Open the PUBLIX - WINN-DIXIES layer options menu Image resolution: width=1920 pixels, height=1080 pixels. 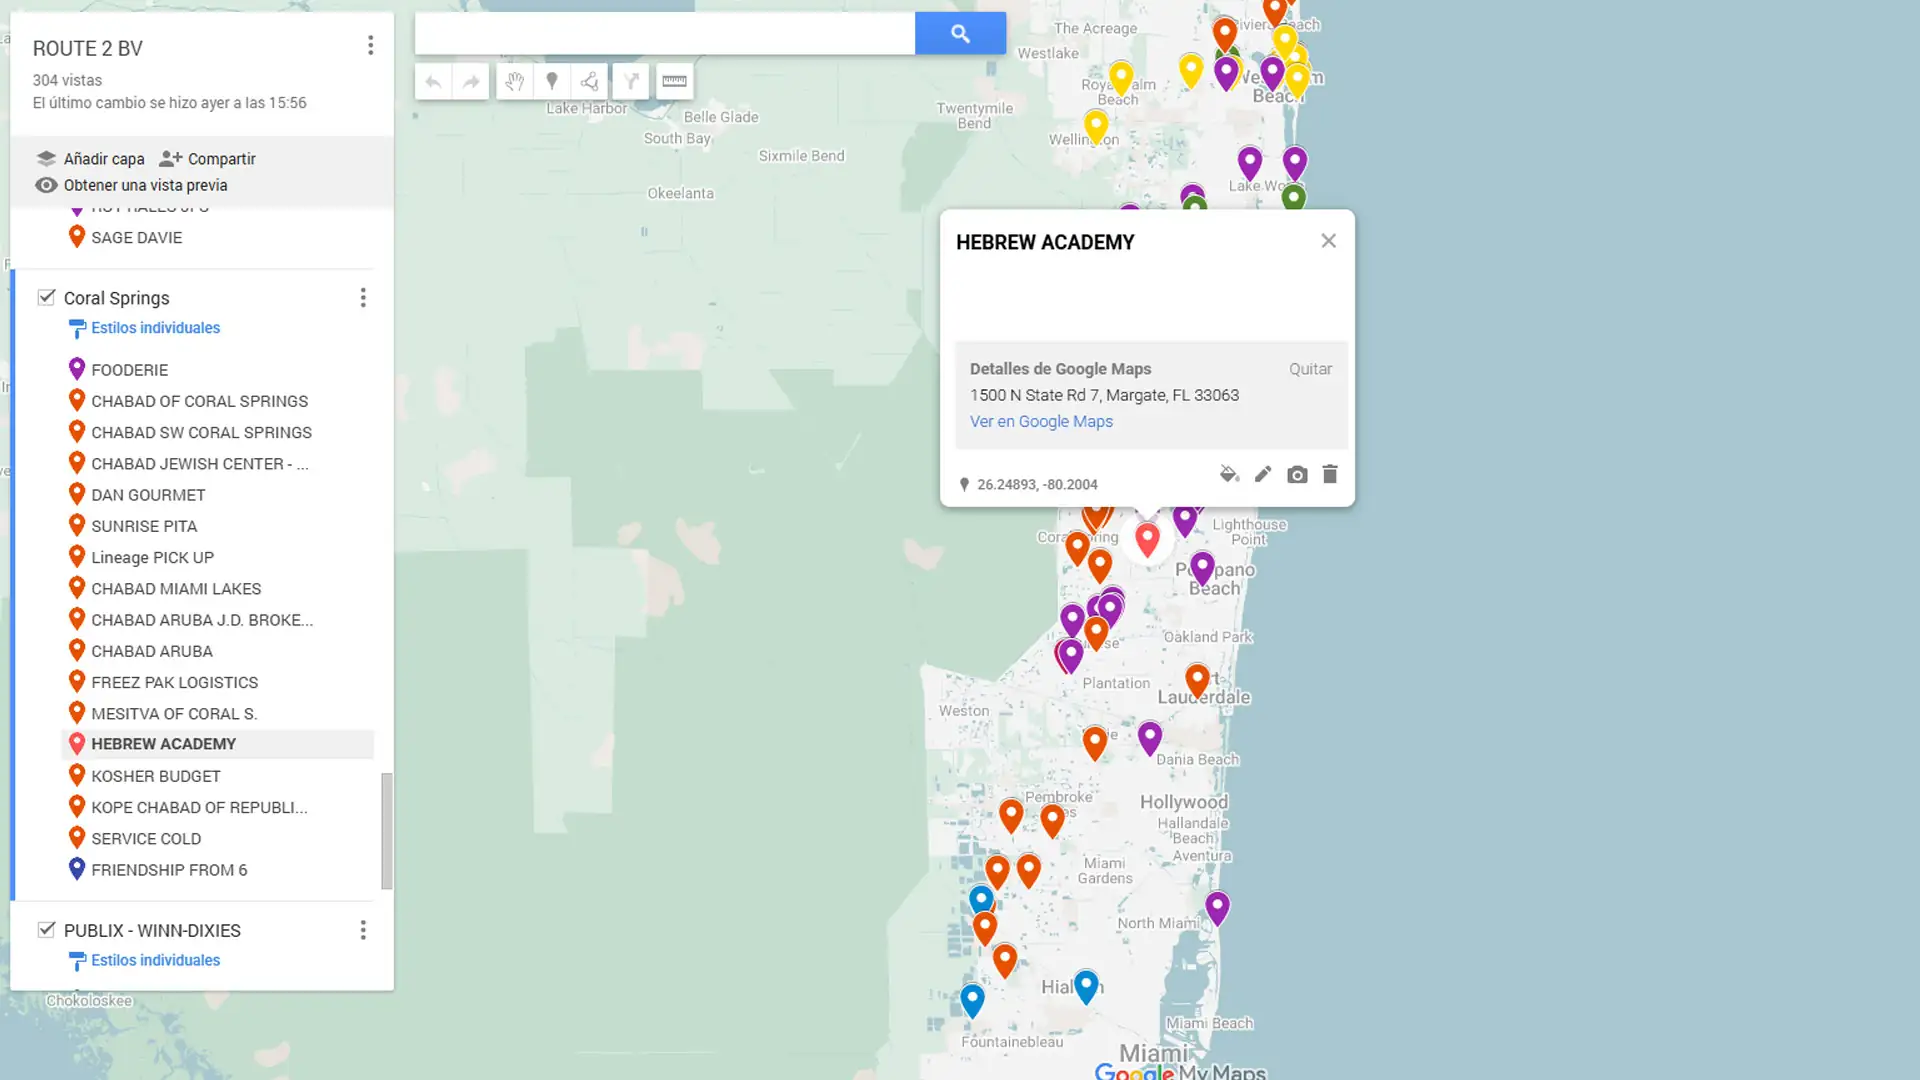click(x=363, y=930)
